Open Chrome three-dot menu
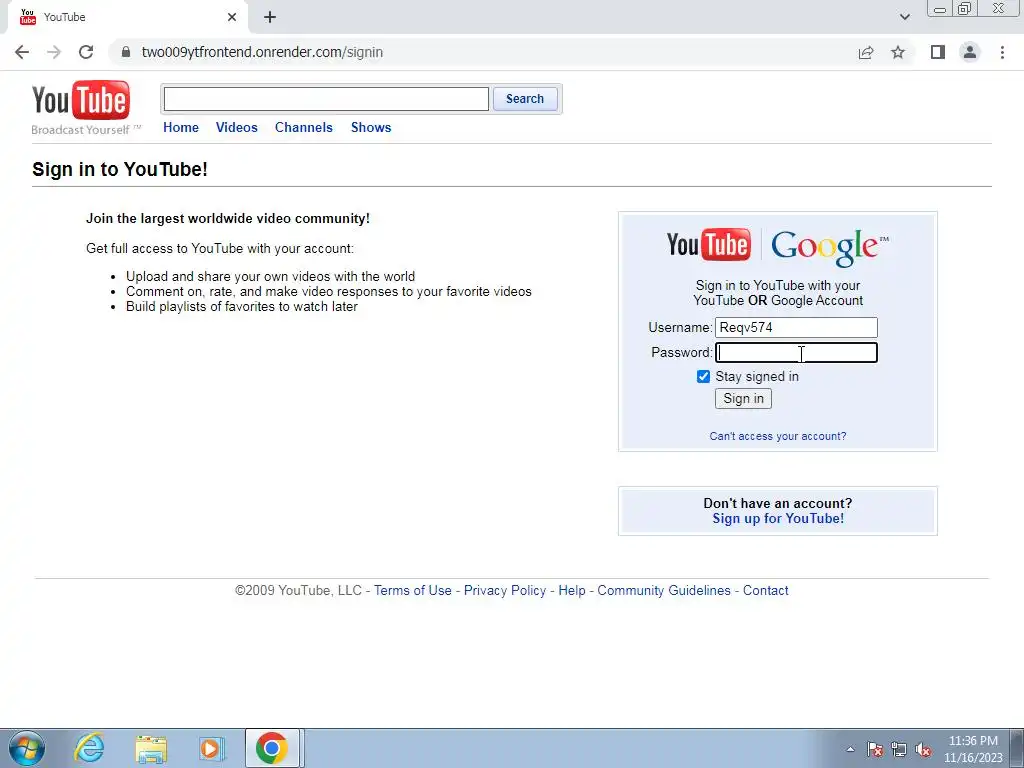 [1002, 52]
